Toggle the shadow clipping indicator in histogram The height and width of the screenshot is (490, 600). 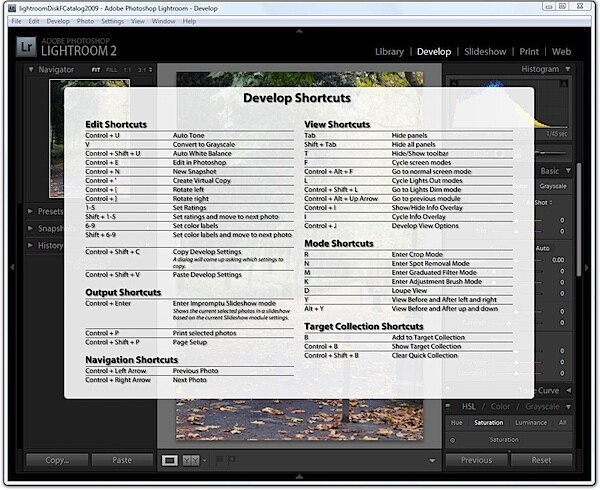click(454, 83)
